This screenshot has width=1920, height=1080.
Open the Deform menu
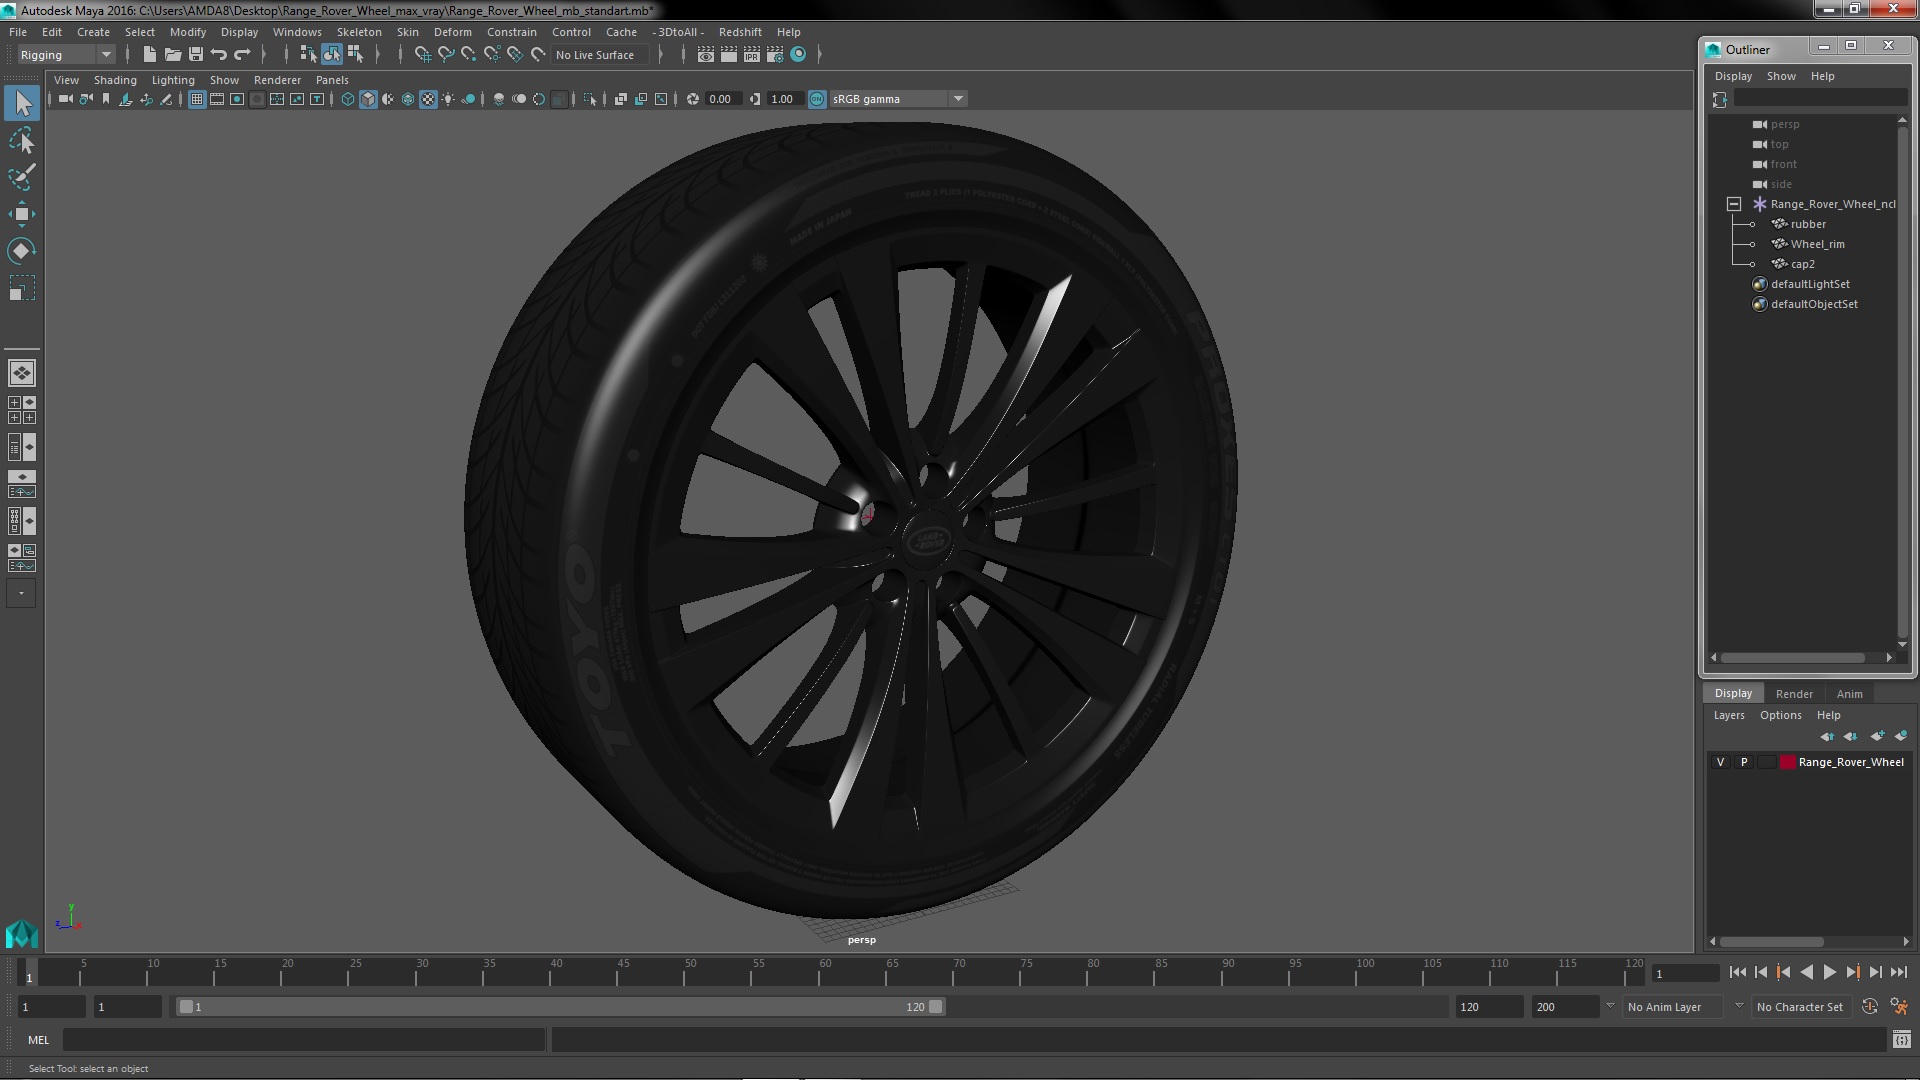click(452, 32)
